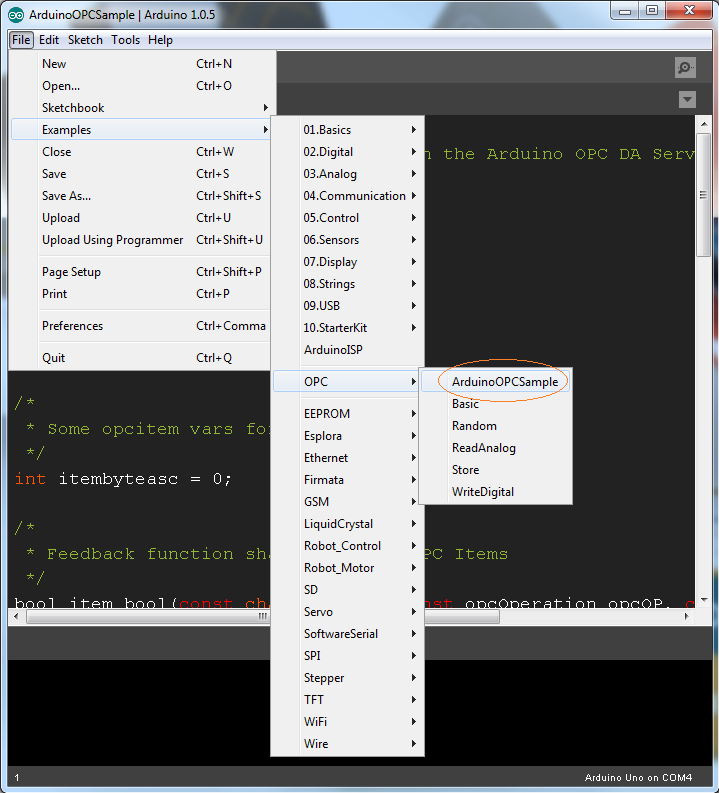Expand the GSM examples submenu

[x=347, y=502]
